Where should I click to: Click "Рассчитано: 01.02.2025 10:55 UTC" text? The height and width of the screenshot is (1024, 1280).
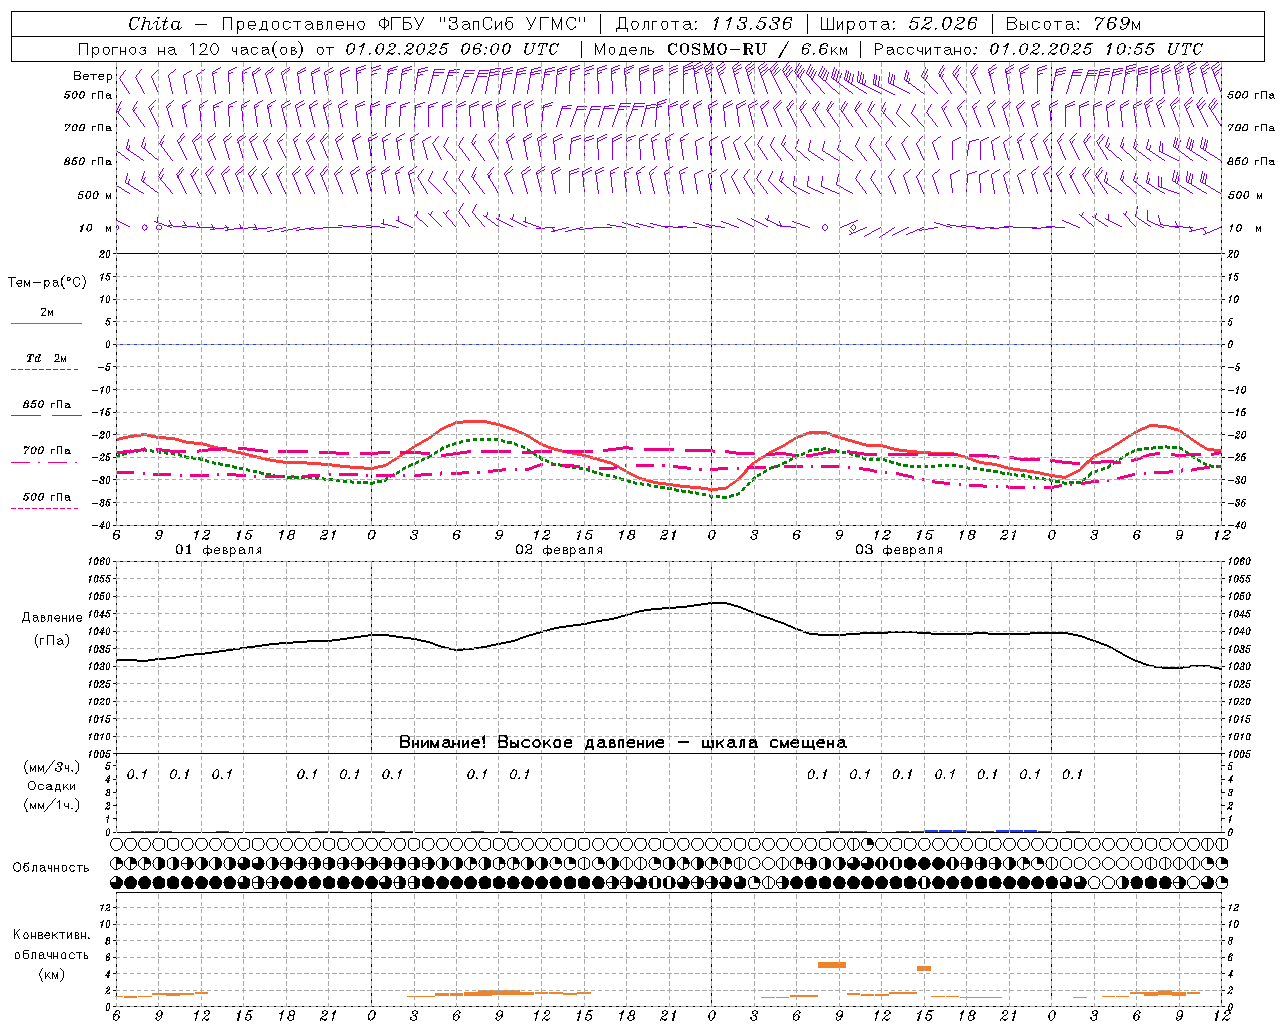click(1038, 49)
